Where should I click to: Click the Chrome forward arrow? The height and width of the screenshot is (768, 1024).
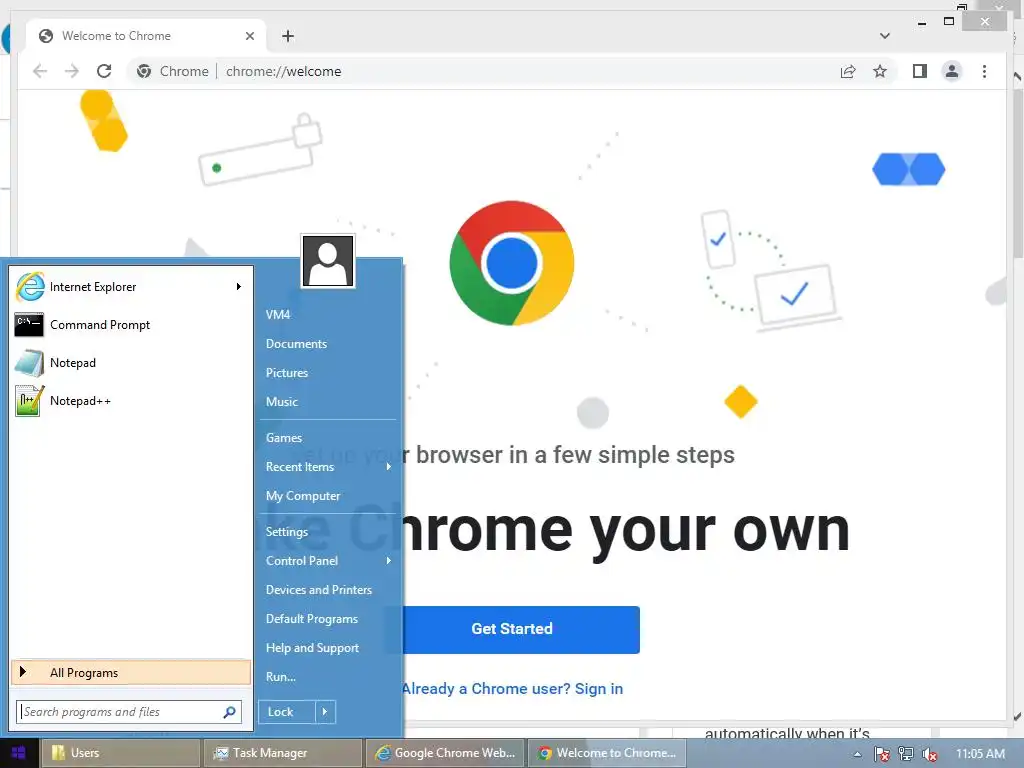tap(72, 71)
